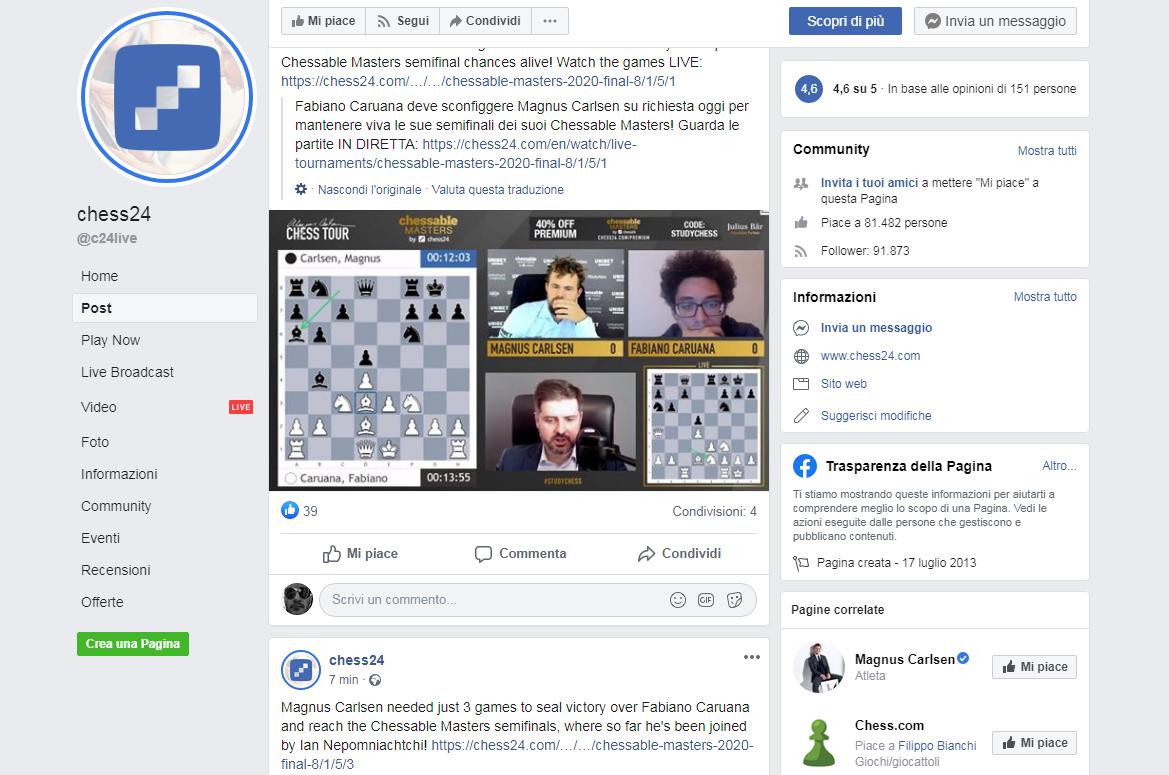
Task: Click the green Crea una Pagina button
Action: [133, 644]
